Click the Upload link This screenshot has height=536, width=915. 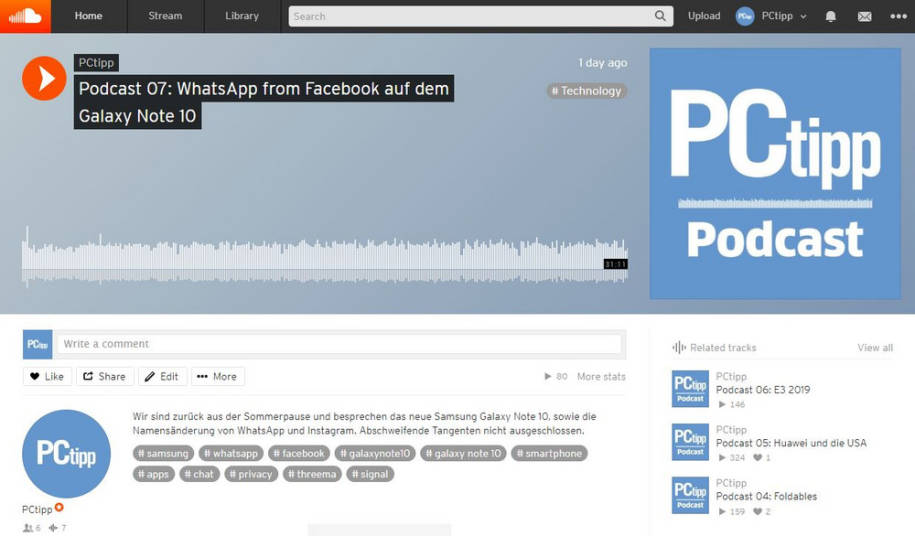(704, 16)
